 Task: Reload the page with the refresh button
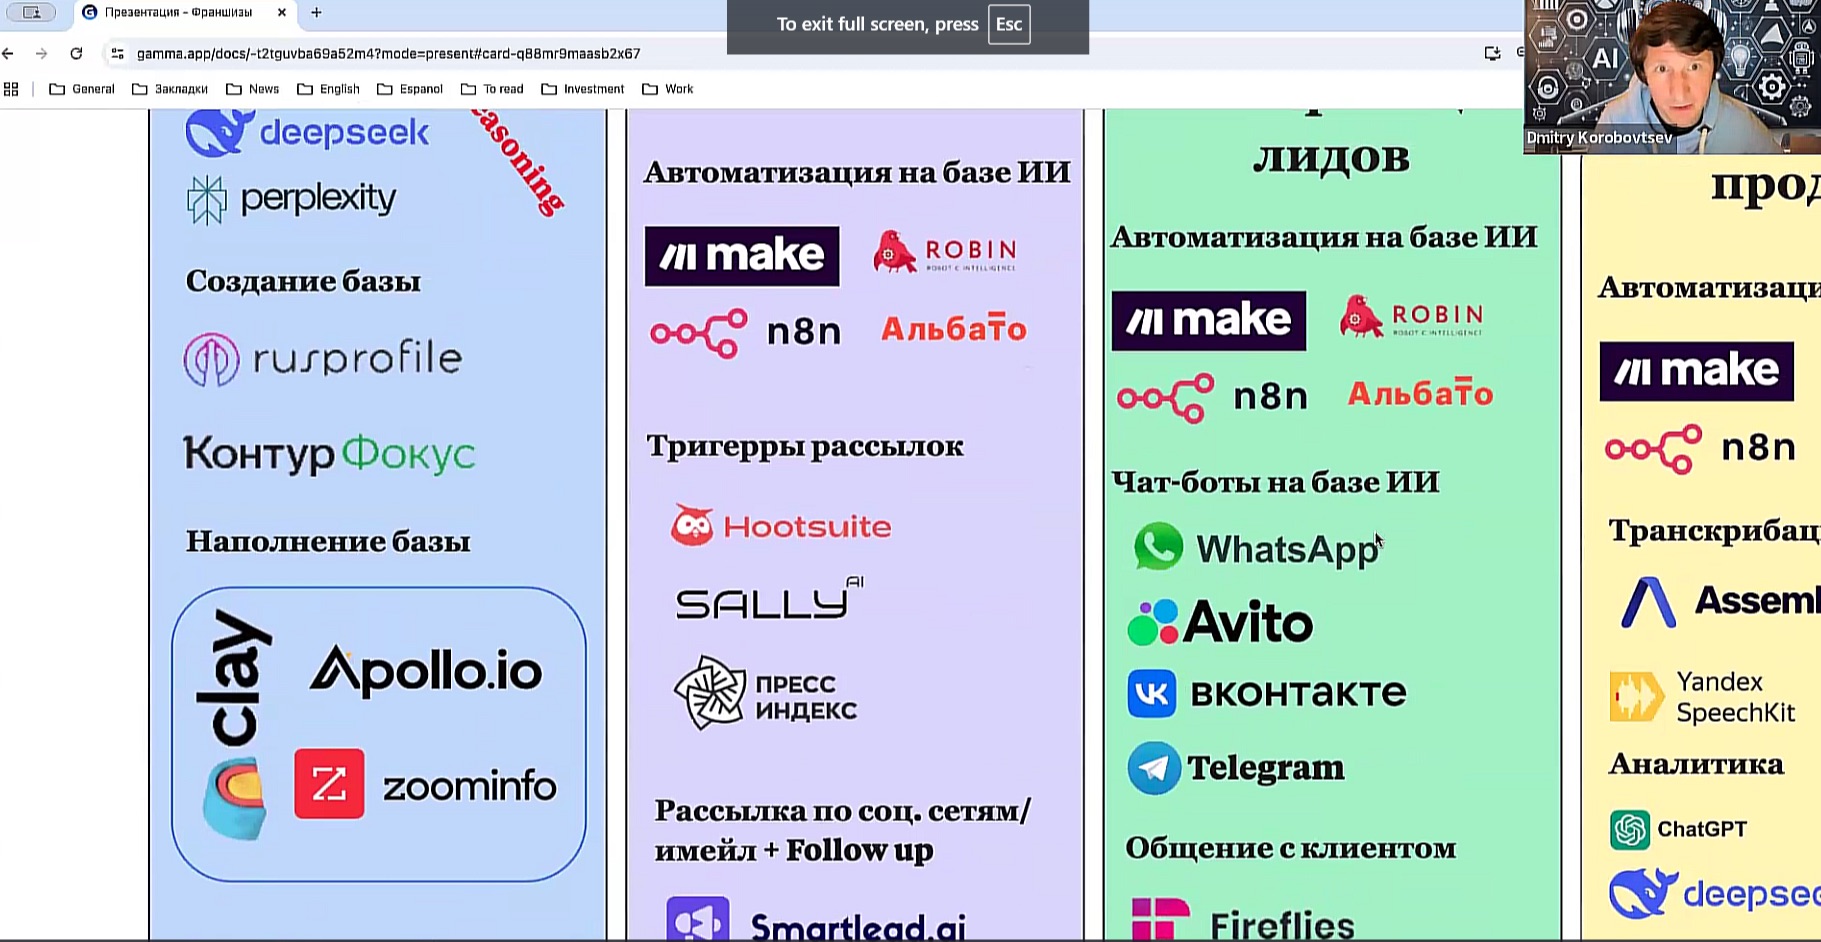[x=76, y=53]
